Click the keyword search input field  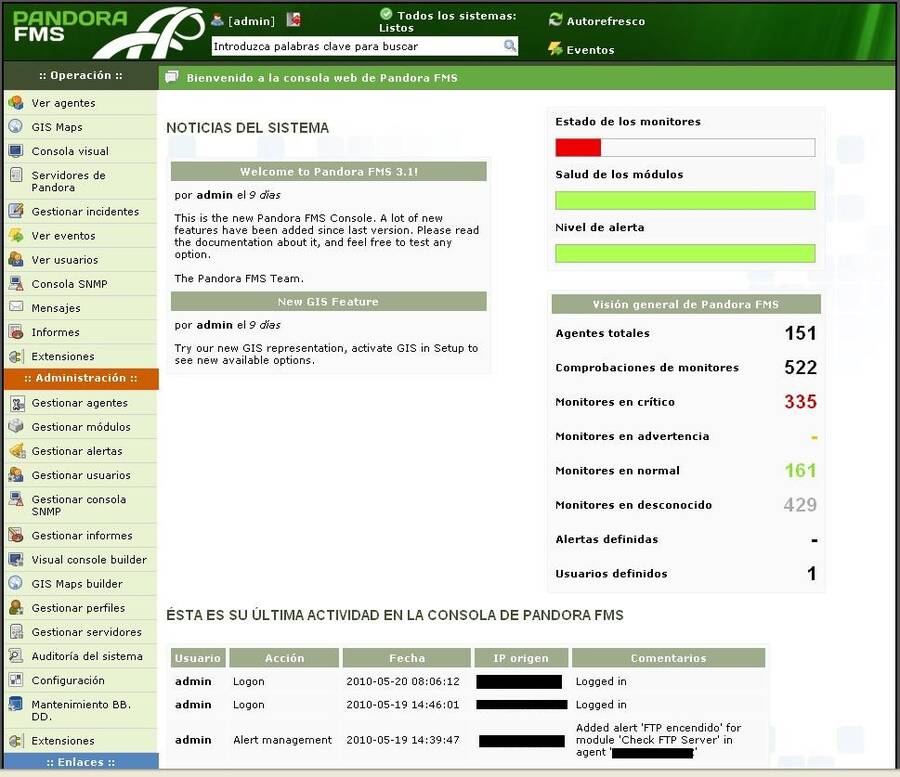(355, 46)
